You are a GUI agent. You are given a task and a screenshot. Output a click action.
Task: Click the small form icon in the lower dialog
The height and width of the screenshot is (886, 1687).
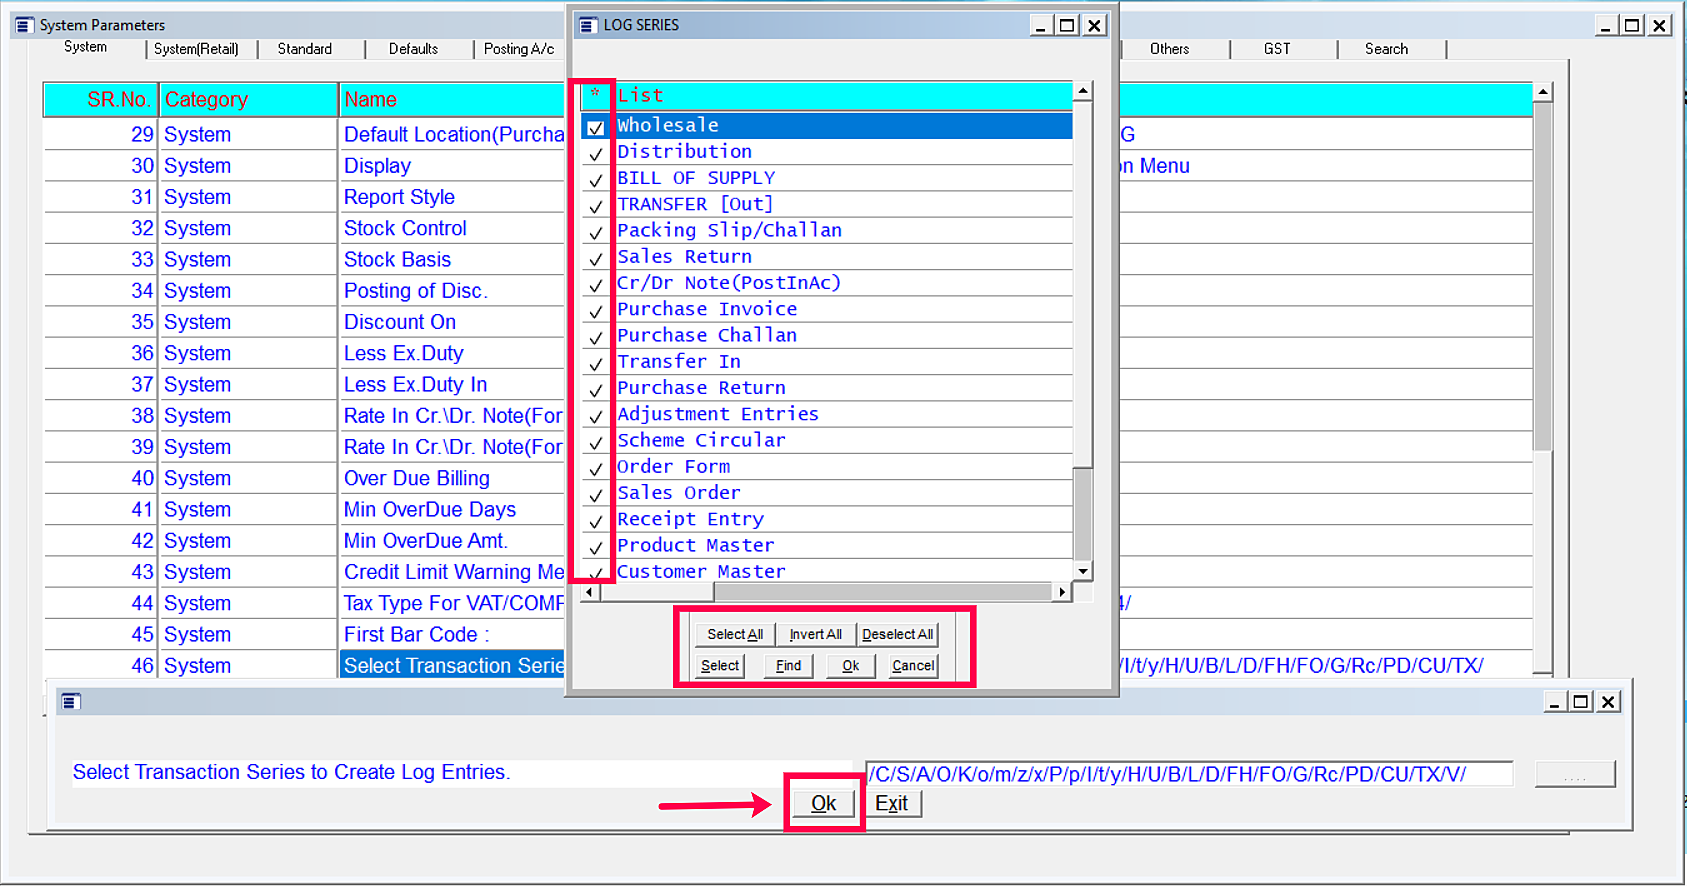[70, 701]
